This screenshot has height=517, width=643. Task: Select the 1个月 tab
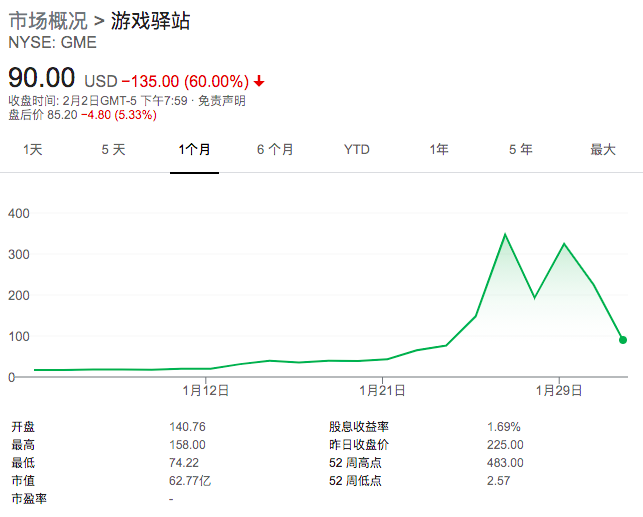[194, 150]
